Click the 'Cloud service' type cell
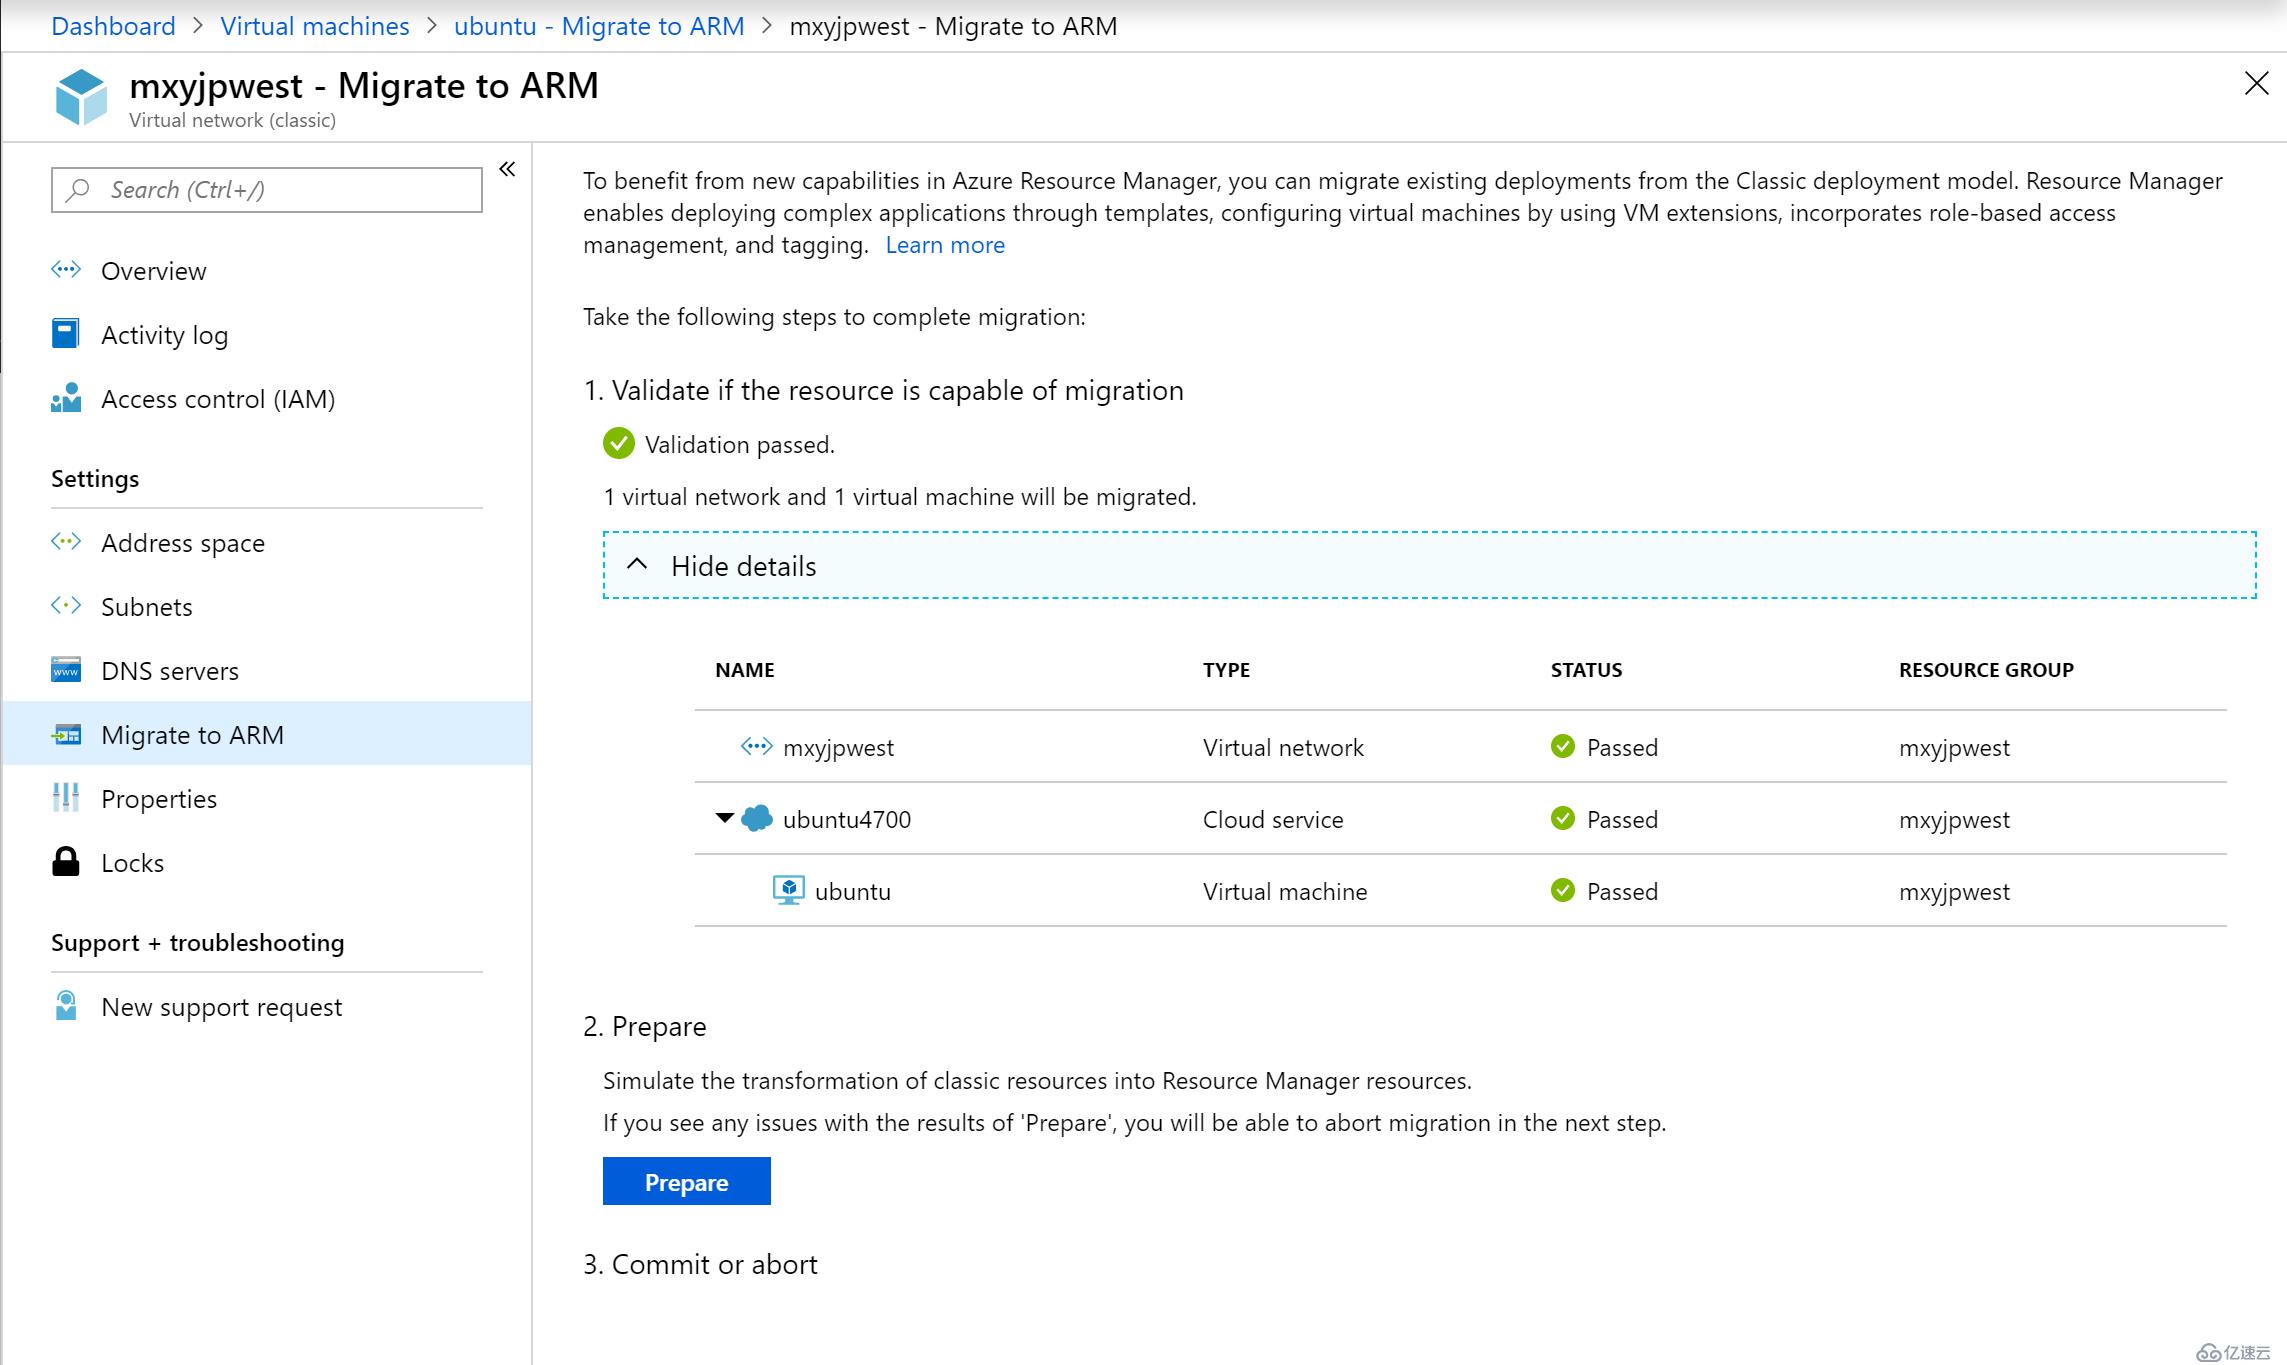 tap(1273, 819)
